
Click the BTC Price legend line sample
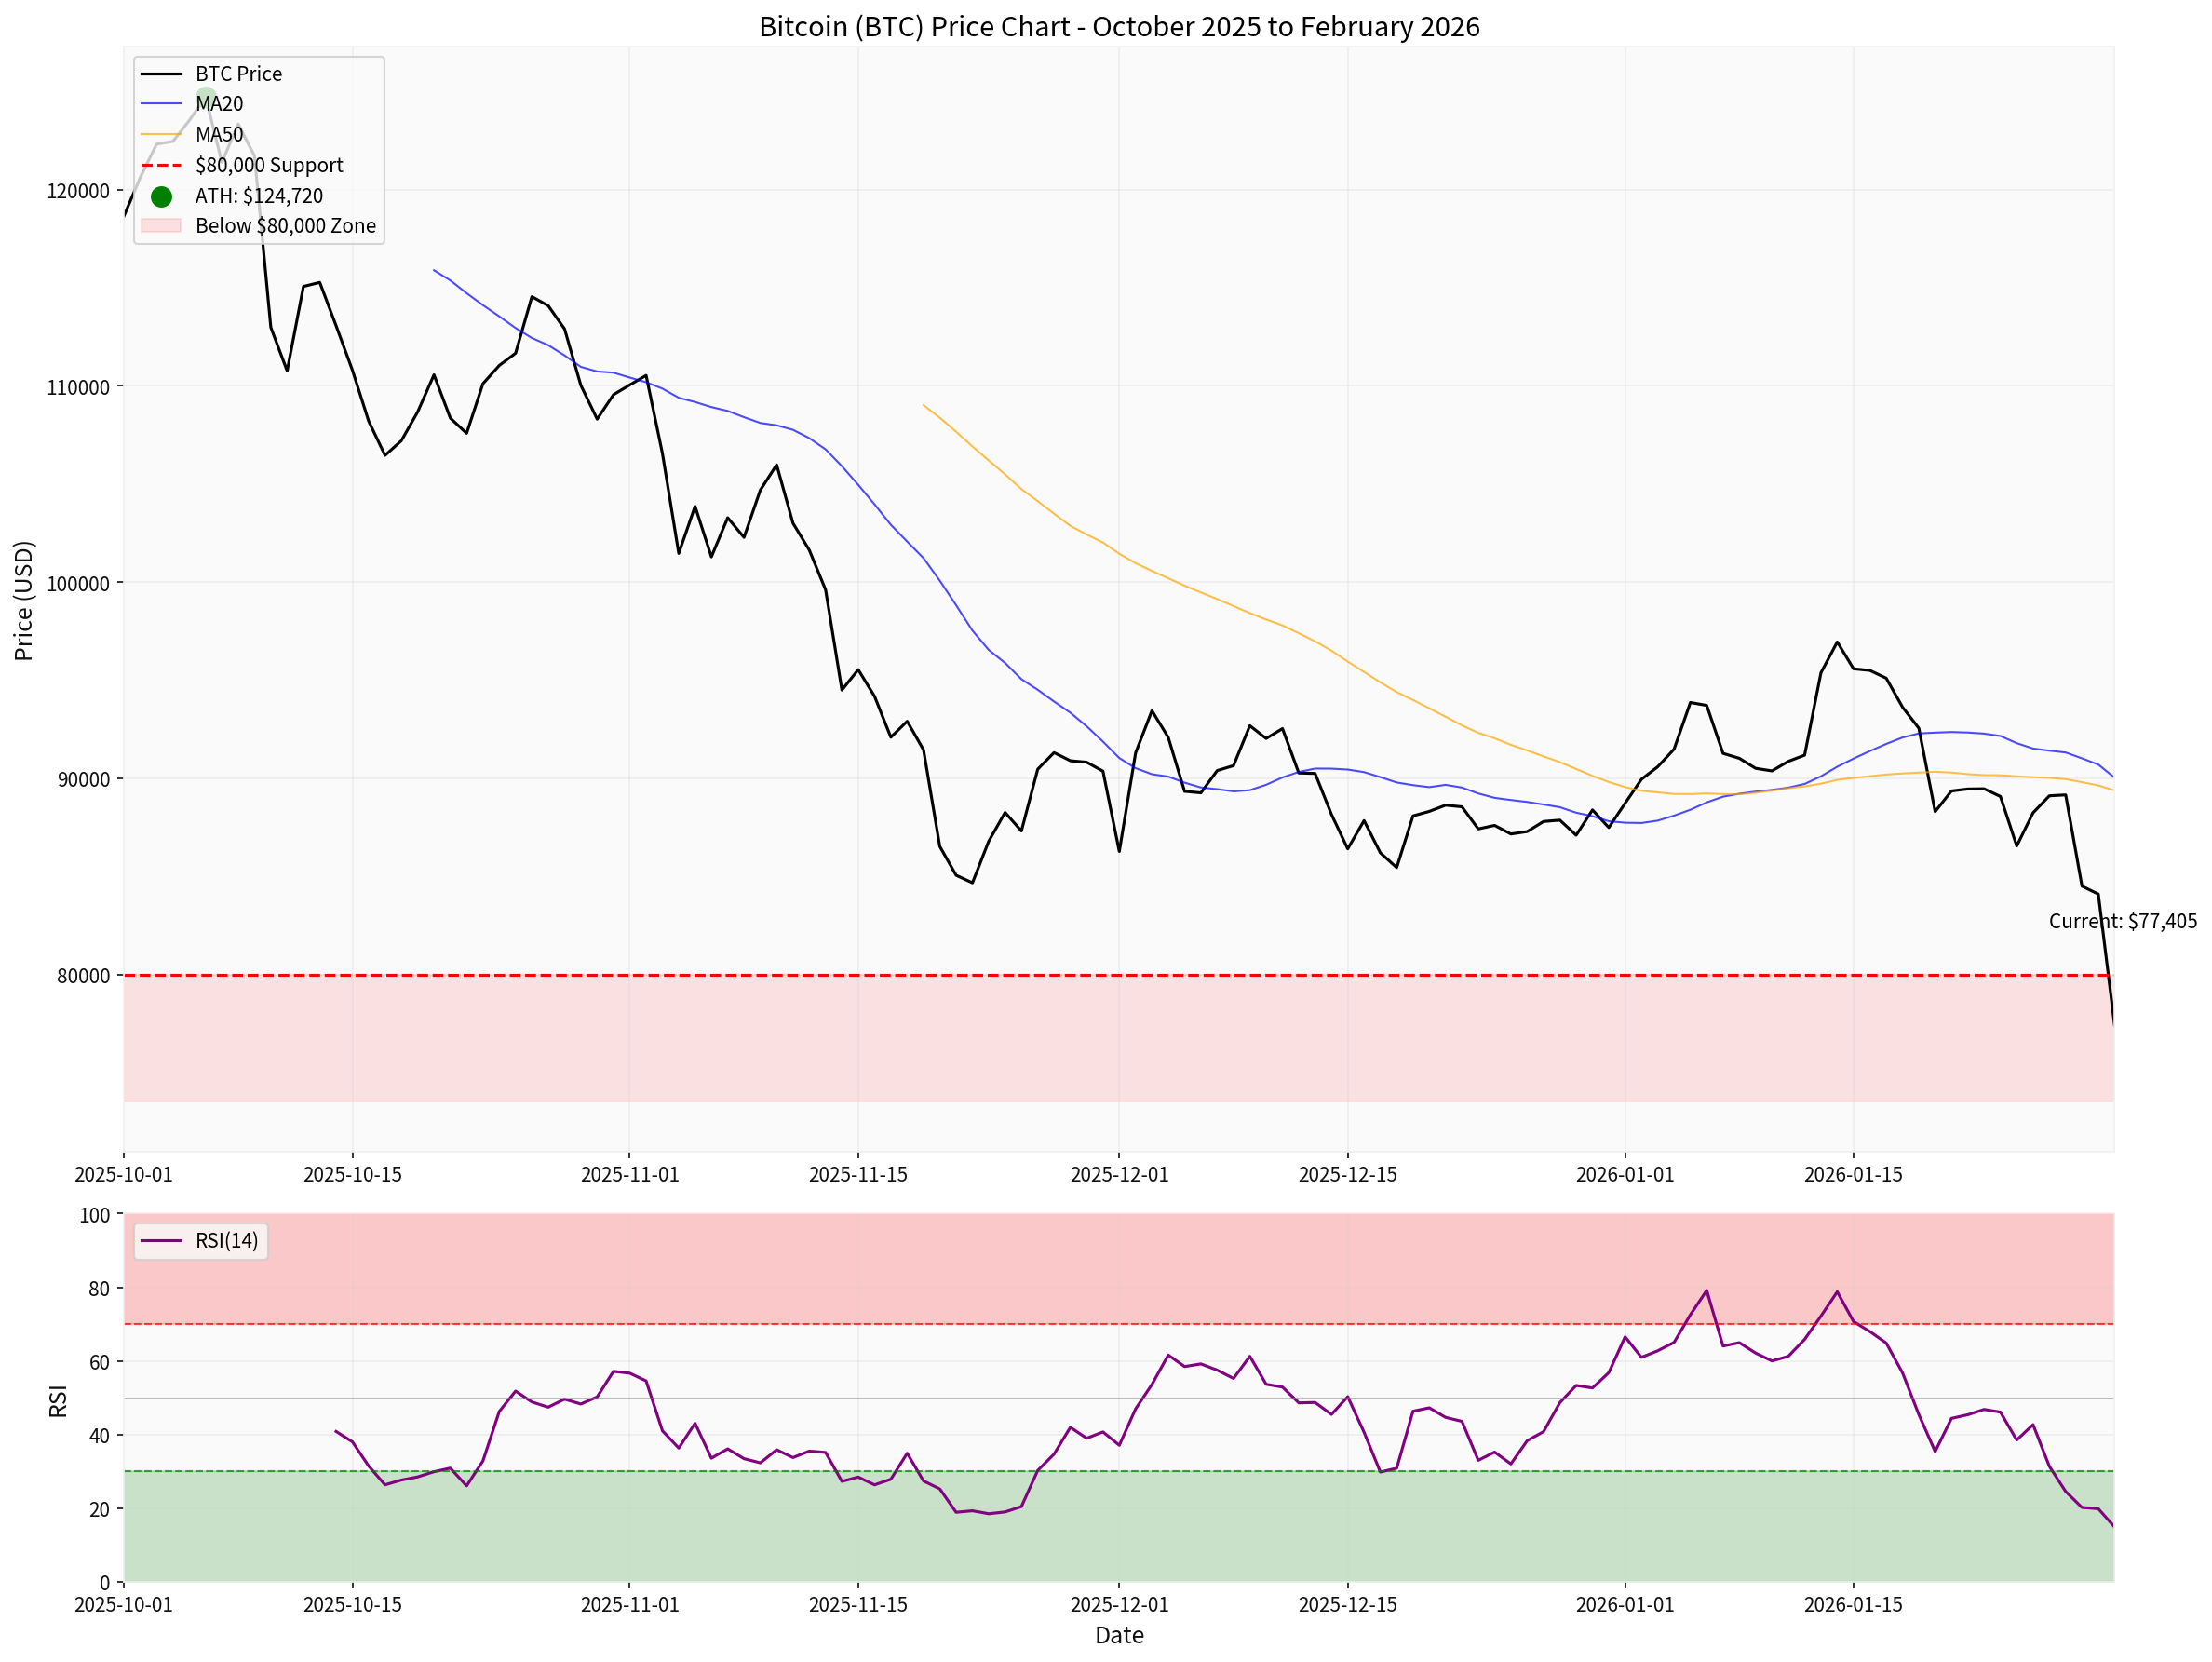[x=161, y=74]
